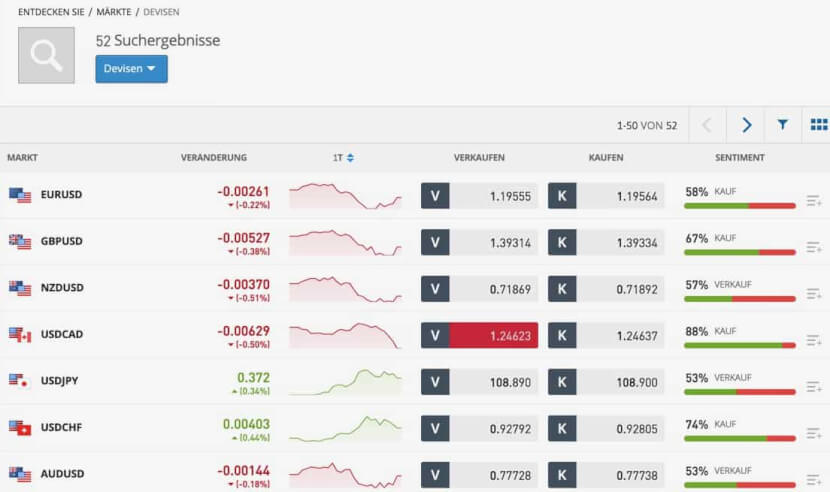Image resolution: width=830 pixels, height=492 pixels.
Task: Add USDCAD to watchlist icon
Action: point(814,341)
